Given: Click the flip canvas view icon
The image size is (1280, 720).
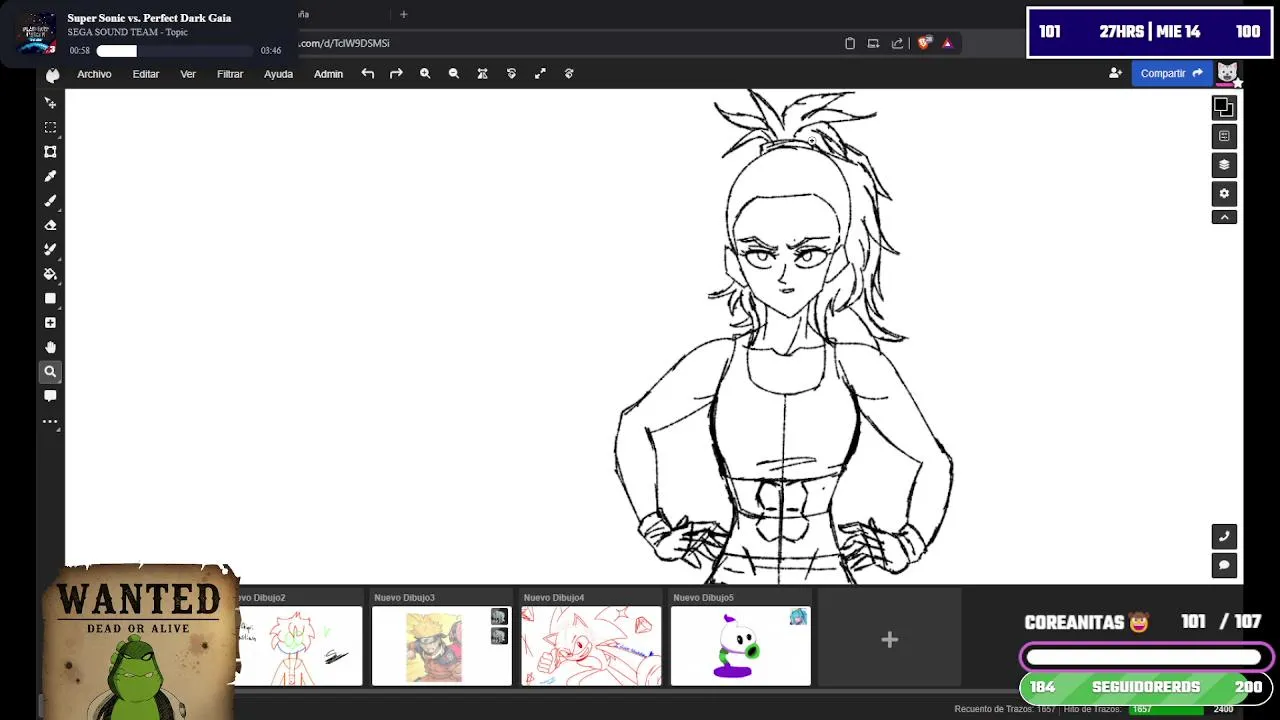Looking at the screenshot, I should click(x=483, y=74).
